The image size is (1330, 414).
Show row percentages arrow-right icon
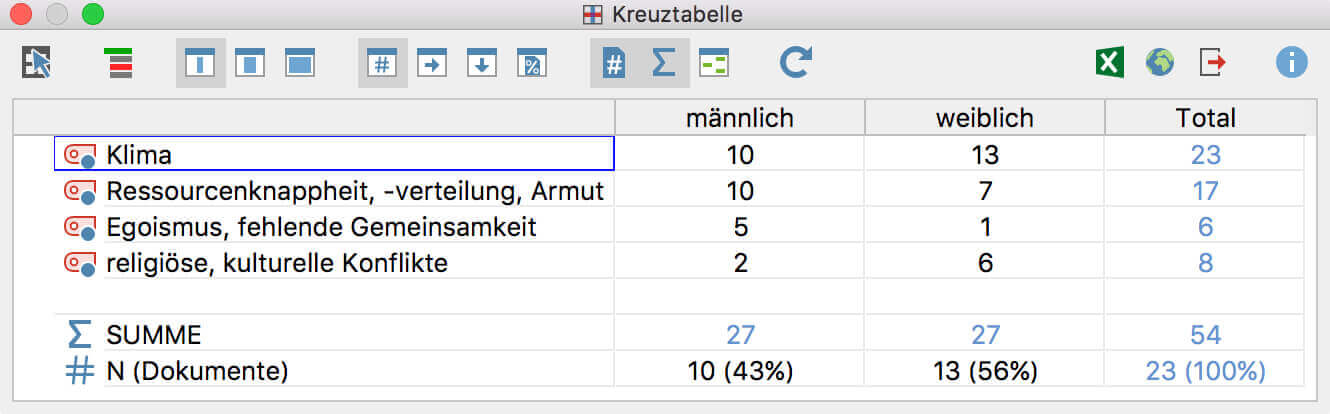(x=432, y=63)
